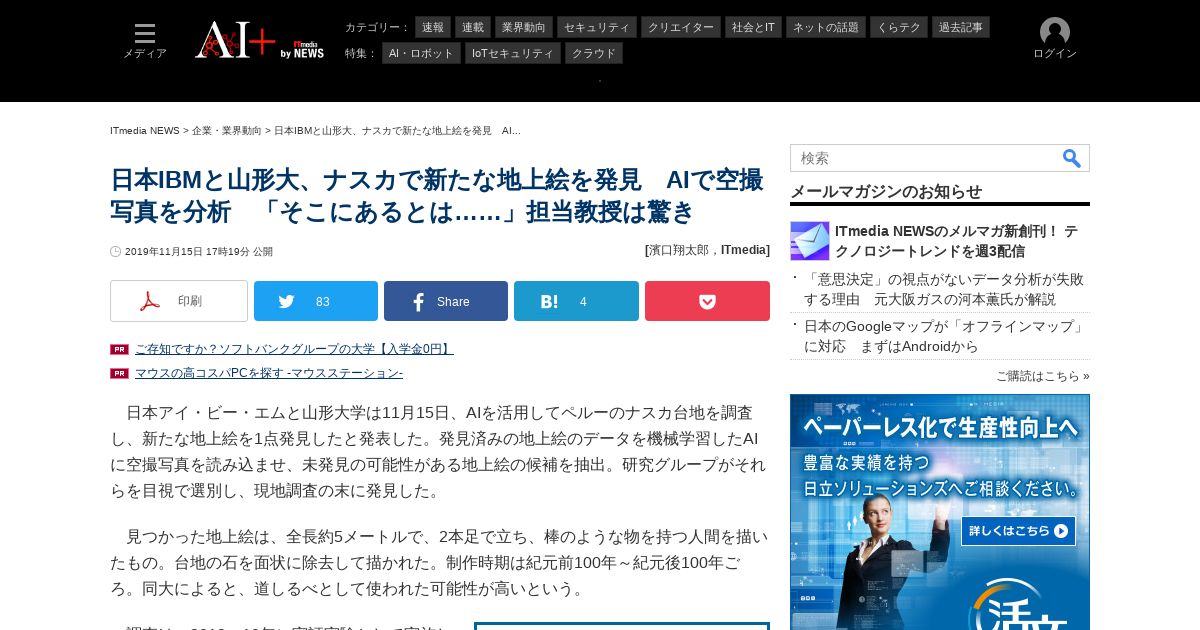Open the ペーパーレス化で生産性向上へ ad banner

[x=940, y=512]
